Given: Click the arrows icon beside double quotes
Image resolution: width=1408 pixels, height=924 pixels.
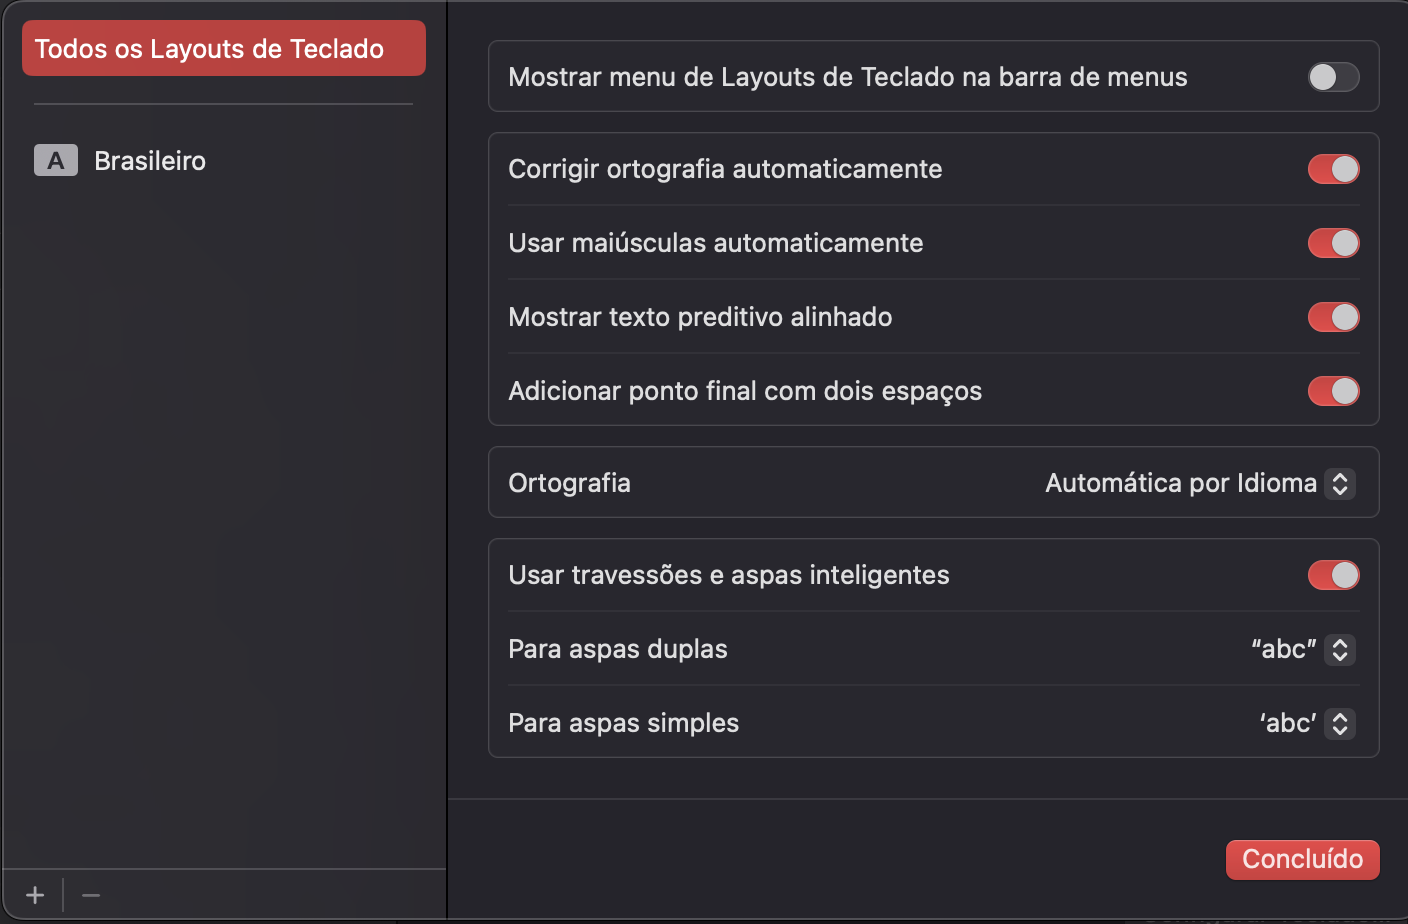Looking at the screenshot, I should [1340, 649].
